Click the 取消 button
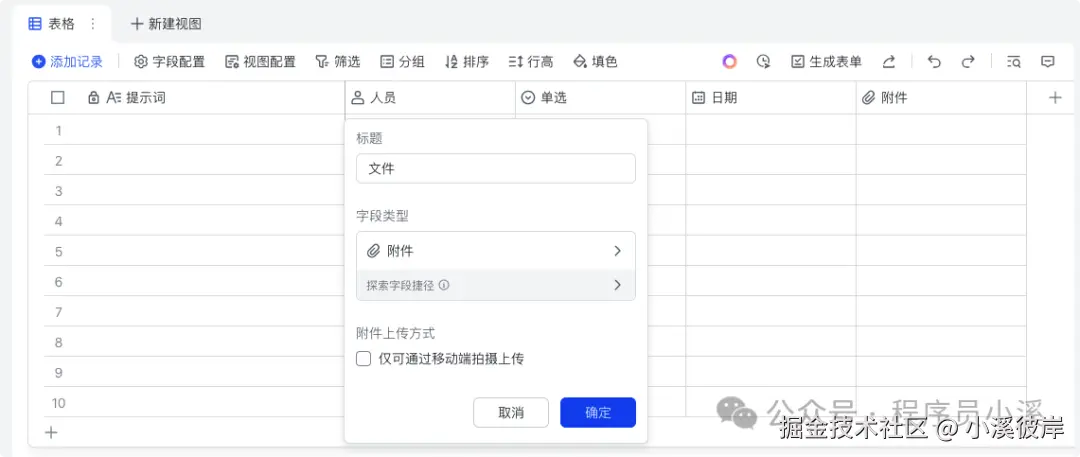 (x=511, y=412)
